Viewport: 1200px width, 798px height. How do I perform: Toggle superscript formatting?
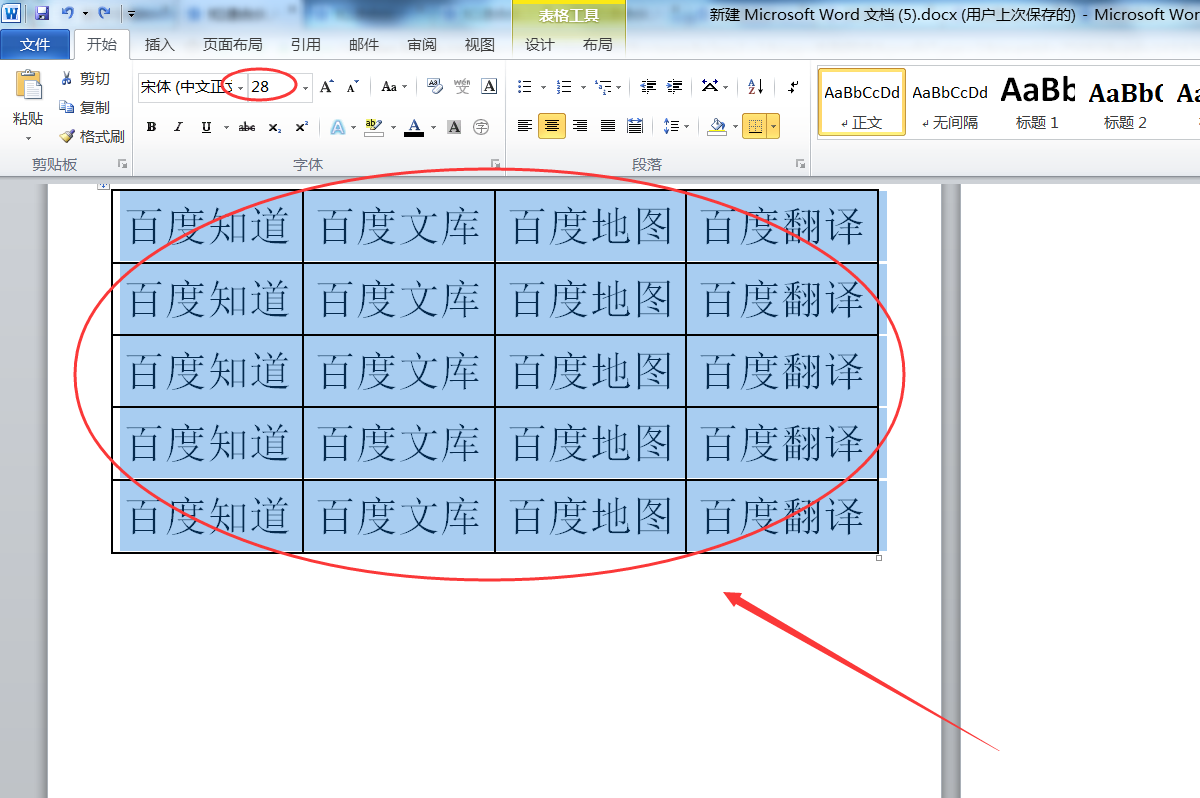pyautogui.click(x=301, y=127)
